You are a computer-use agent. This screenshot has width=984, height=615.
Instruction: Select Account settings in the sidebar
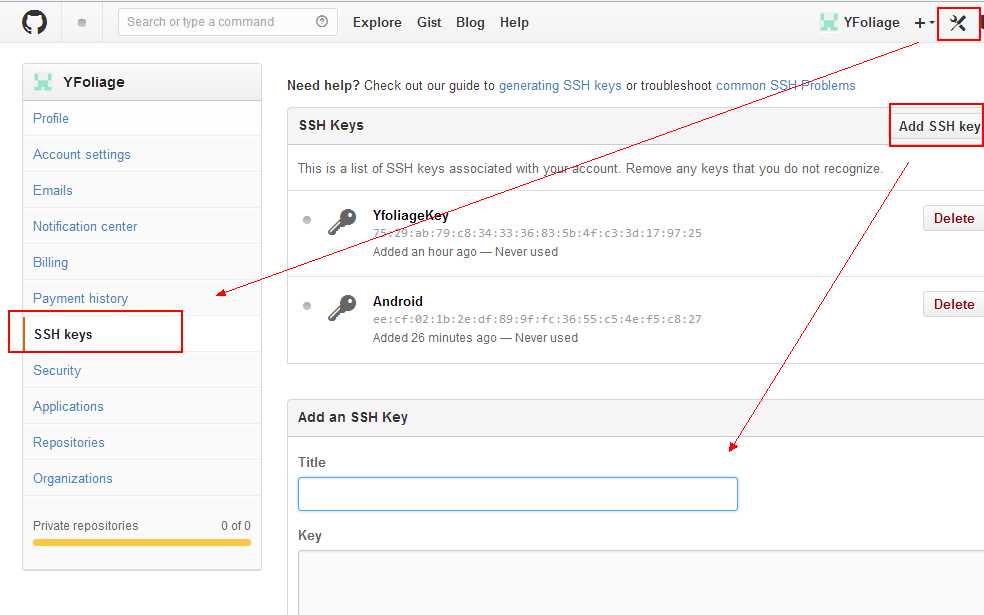(x=142, y=154)
